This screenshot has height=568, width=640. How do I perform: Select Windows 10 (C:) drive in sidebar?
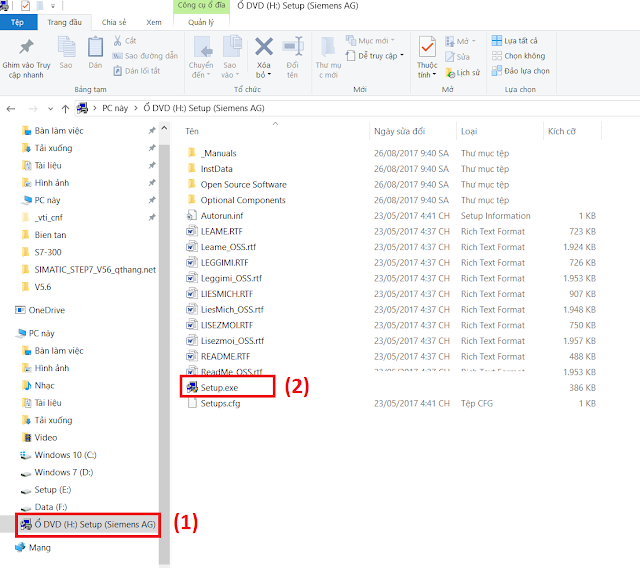click(x=65, y=455)
